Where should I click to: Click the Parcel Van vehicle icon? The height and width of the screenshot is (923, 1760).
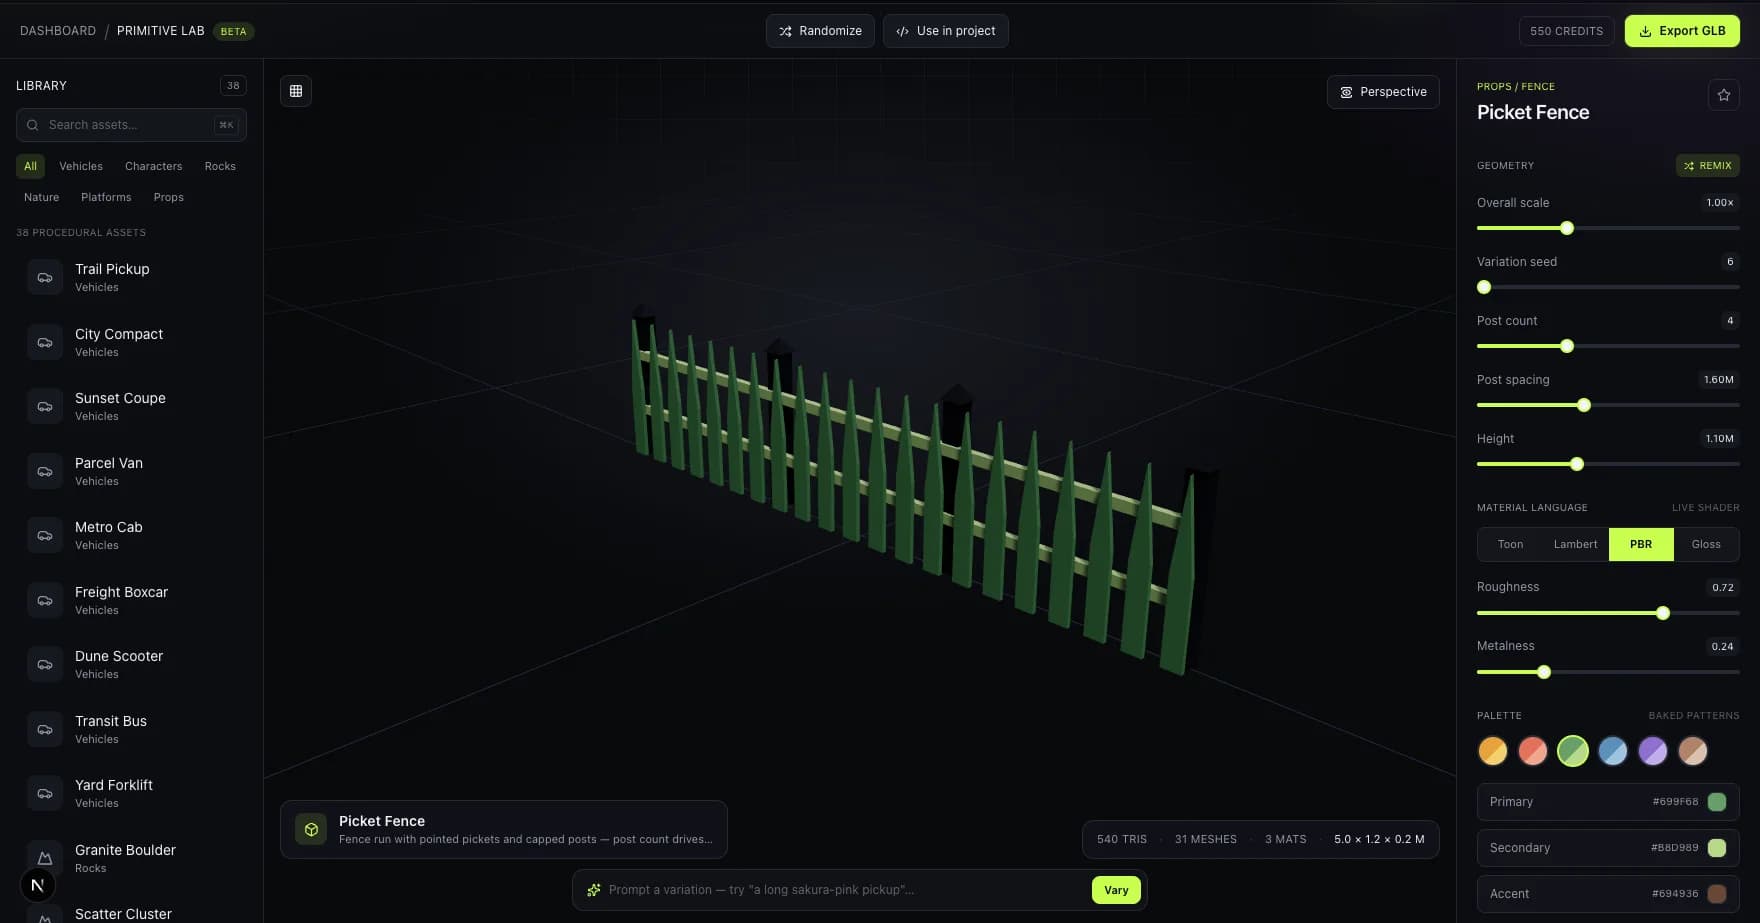point(45,471)
